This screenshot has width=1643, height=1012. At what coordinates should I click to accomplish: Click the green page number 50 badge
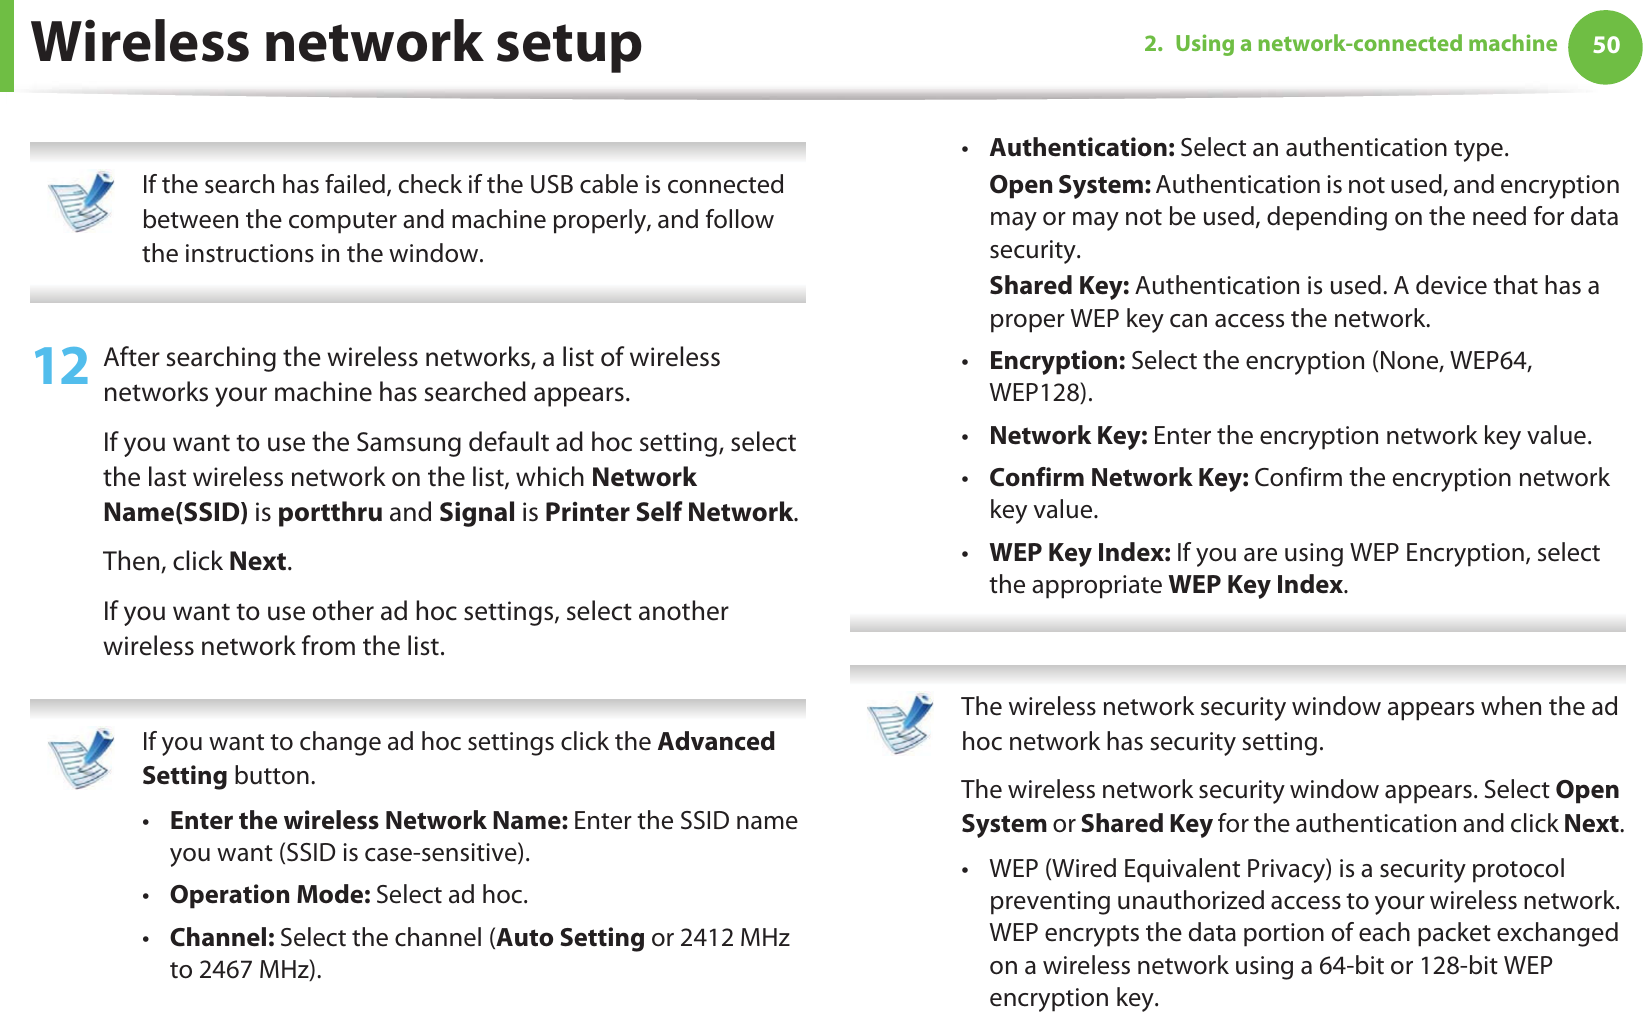click(1604, 45)
